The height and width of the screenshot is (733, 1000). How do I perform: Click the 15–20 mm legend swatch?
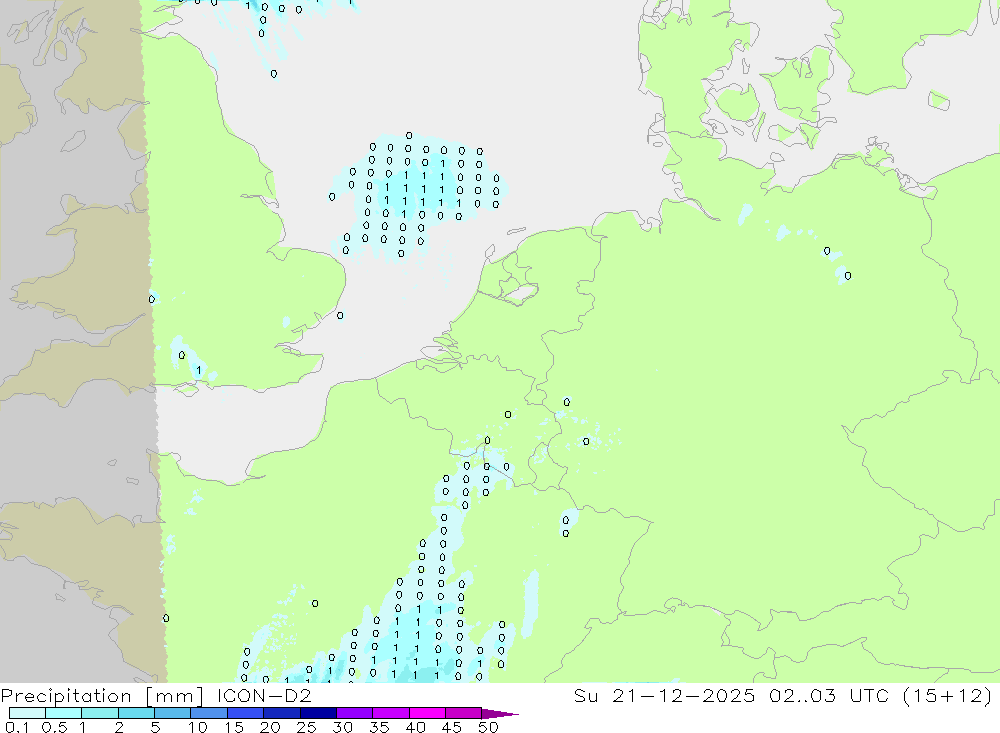[246, 713]
